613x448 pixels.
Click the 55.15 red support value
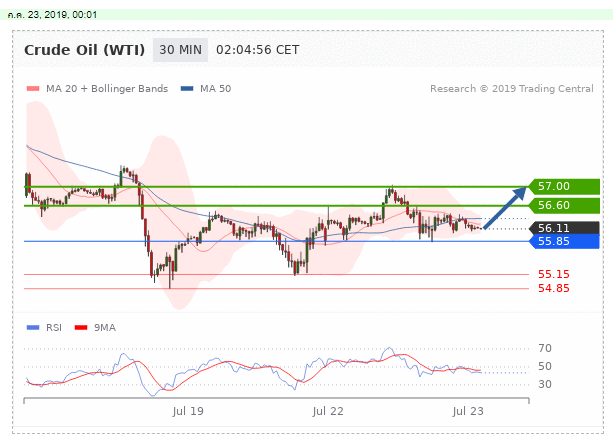tap(554, 274)
